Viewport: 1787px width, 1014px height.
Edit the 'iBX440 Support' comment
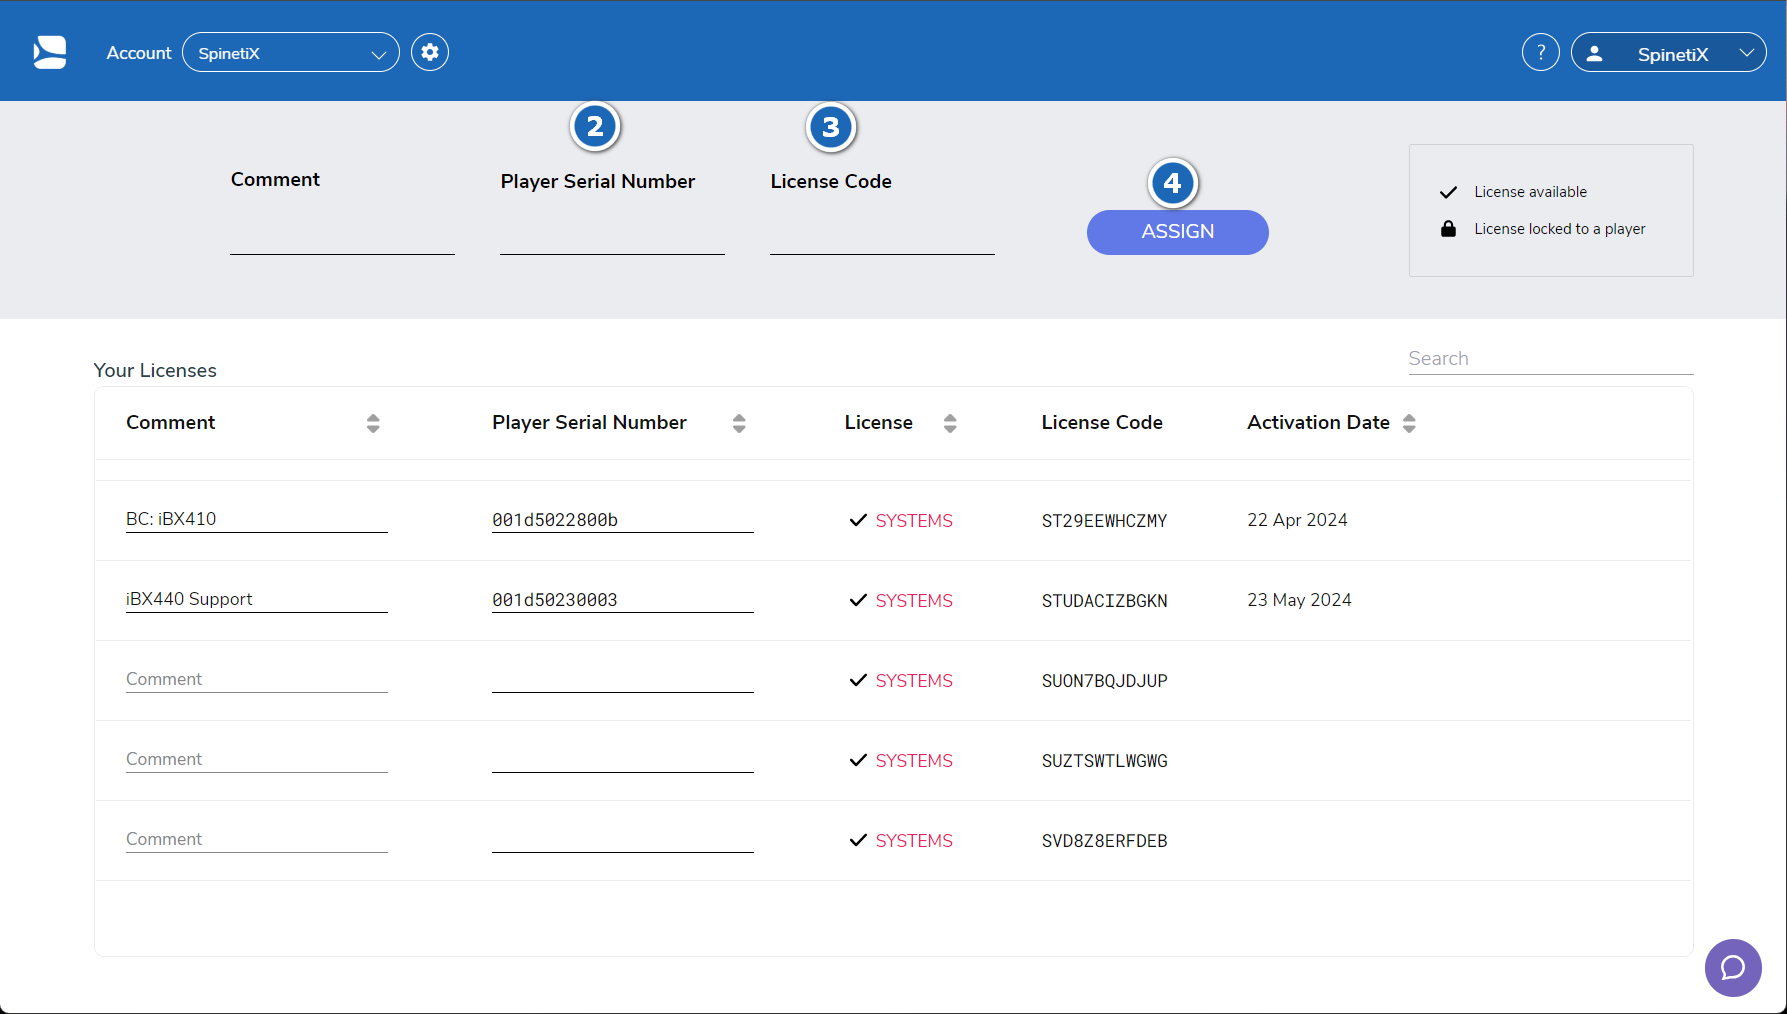click(x=257, y=599)
